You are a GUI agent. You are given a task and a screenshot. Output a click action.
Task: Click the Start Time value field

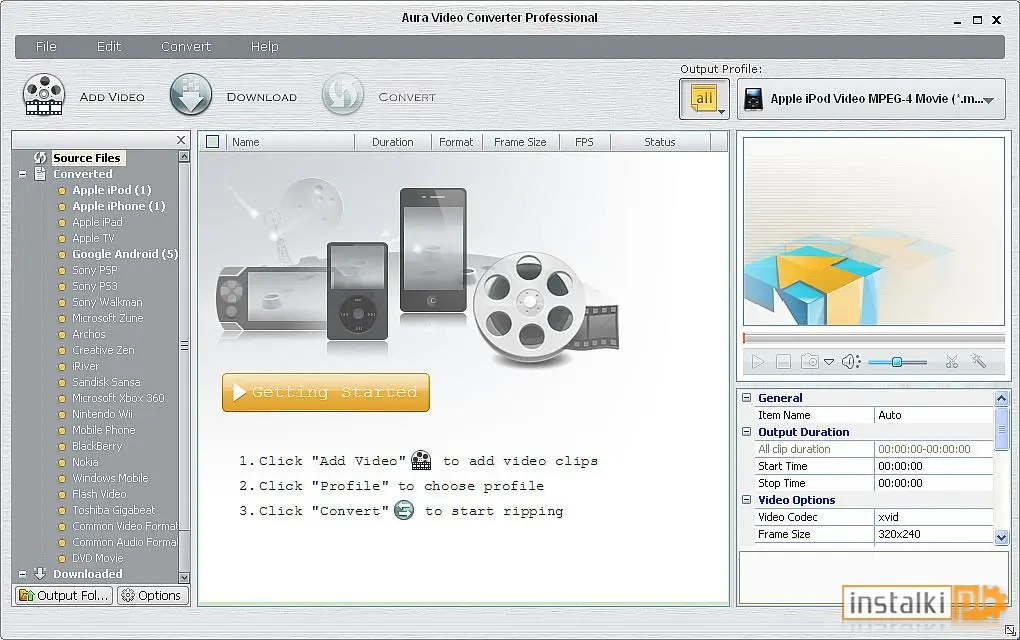pyautogui.click(x=933, y=466)
